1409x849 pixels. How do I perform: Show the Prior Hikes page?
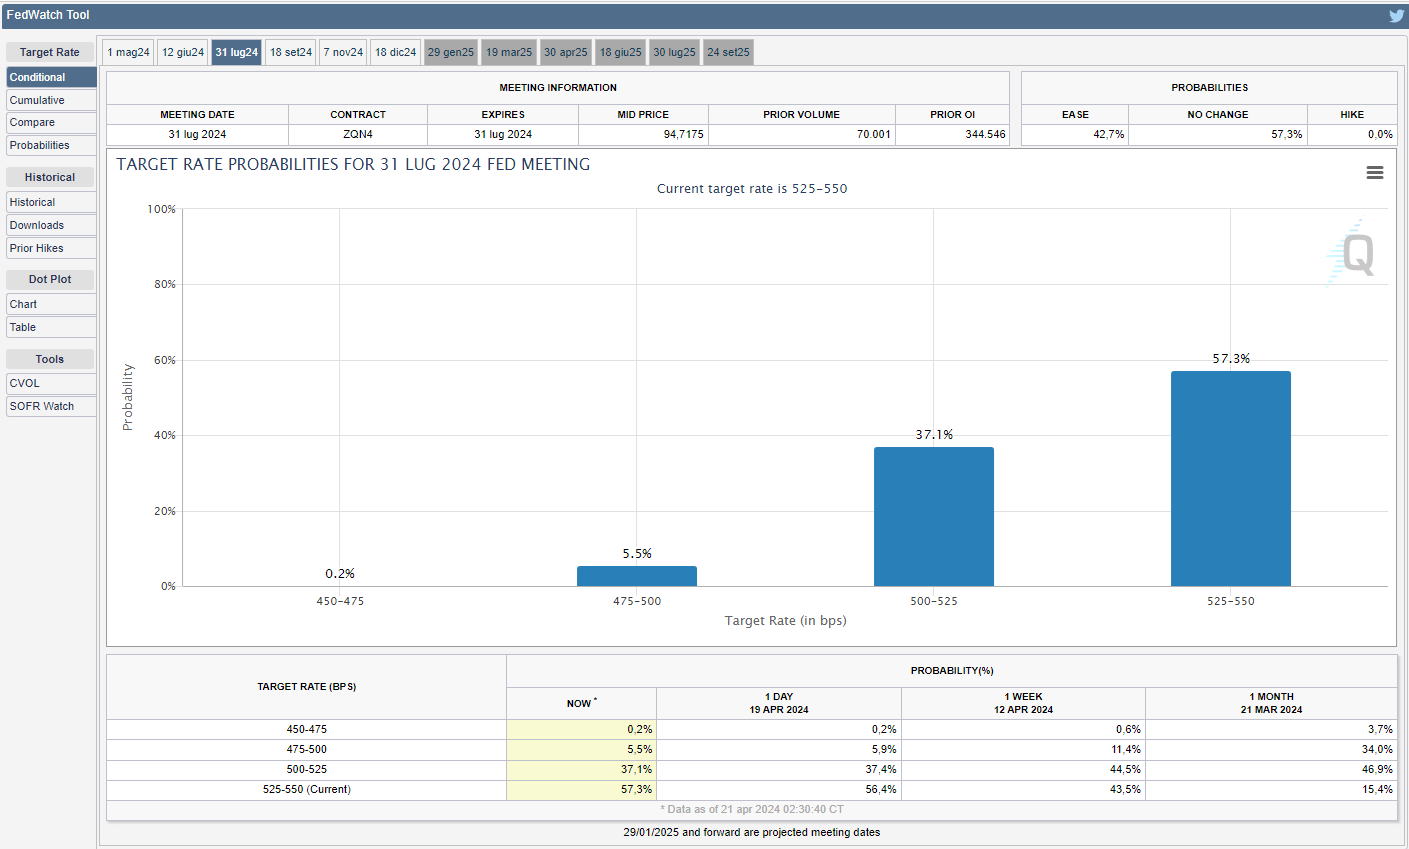tap(51, 248)
